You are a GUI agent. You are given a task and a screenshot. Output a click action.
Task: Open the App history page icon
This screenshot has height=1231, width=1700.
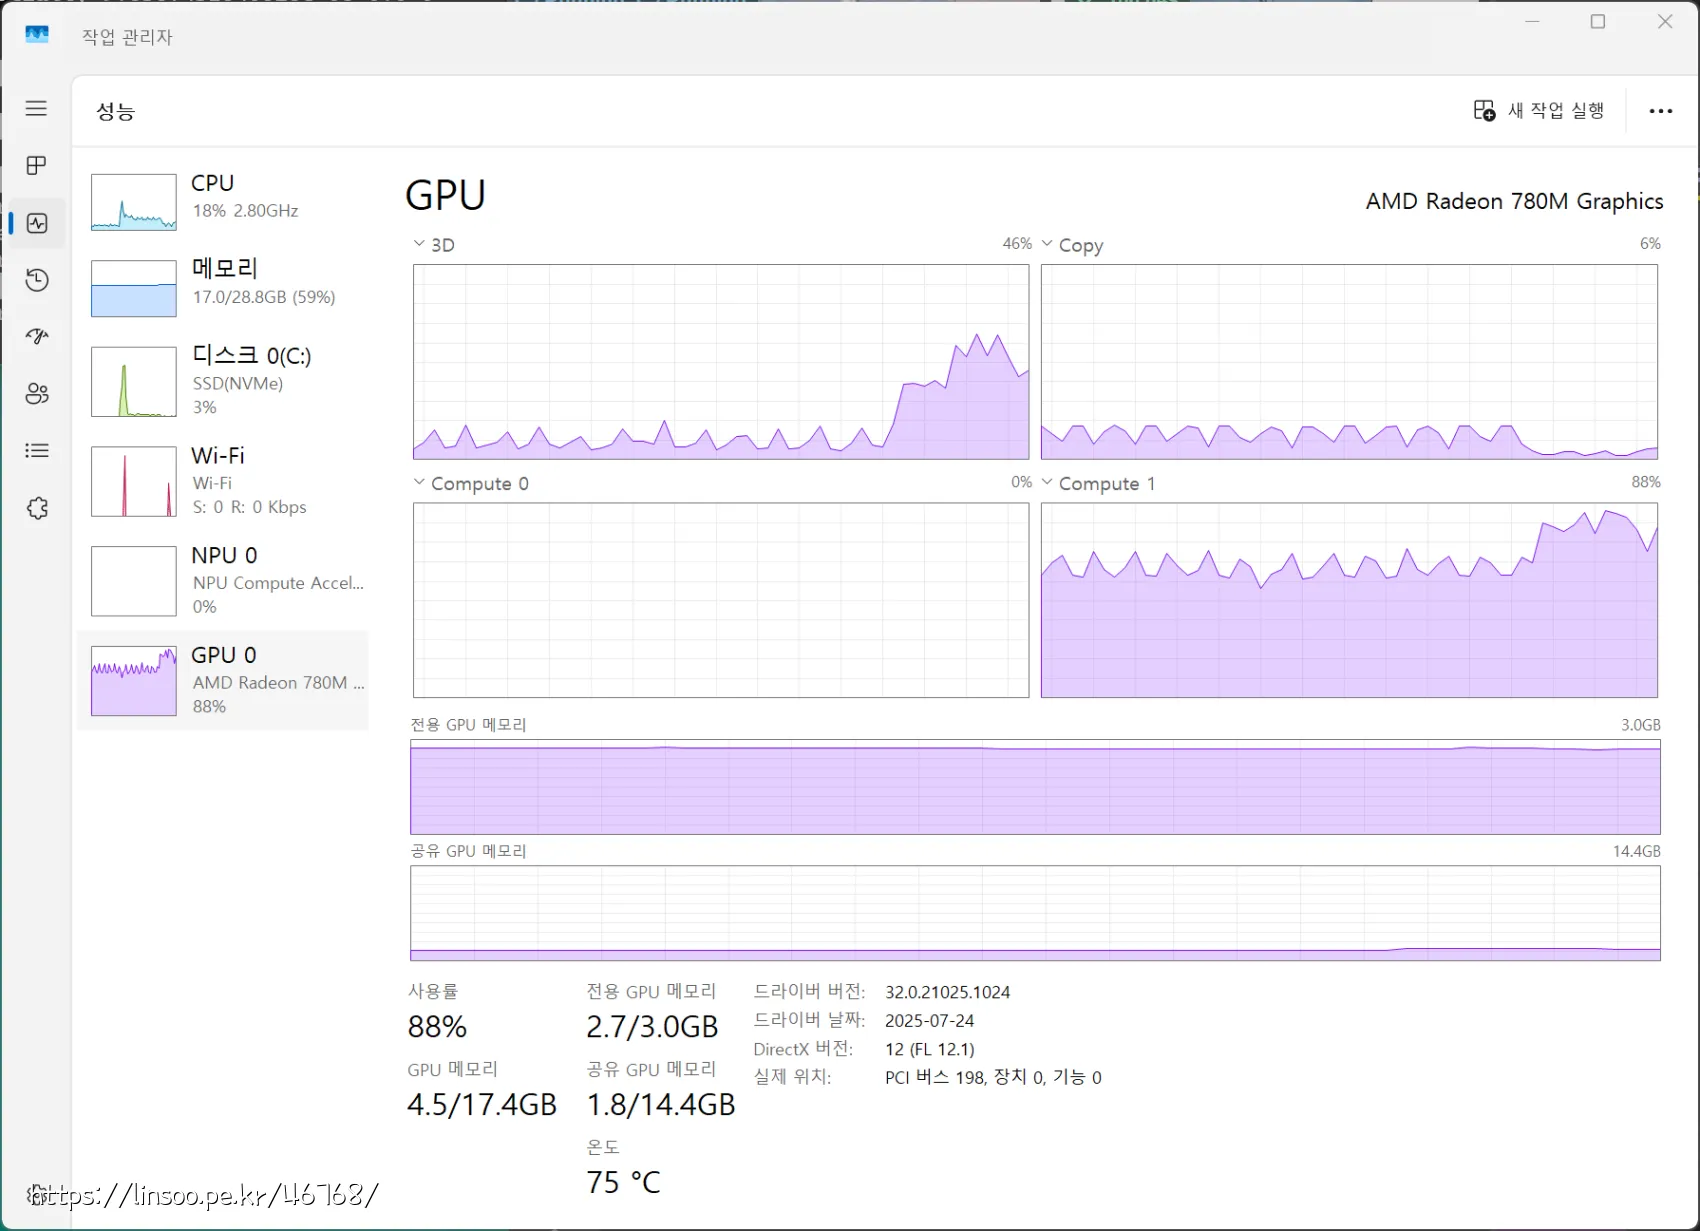tap(37, 280)
